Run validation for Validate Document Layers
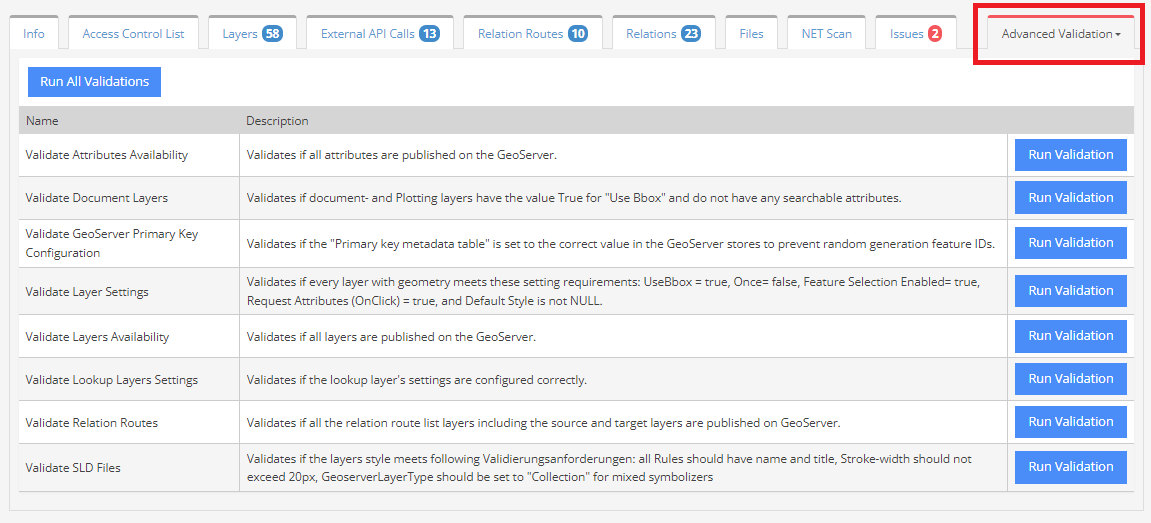The image size is (1151, 523). [1070, 198]
